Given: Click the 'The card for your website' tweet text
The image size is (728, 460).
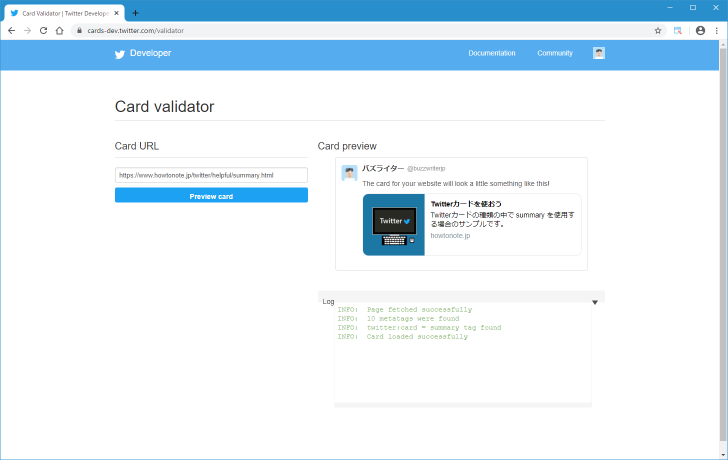Looking at the screenshot, I should tap(455, 184).
